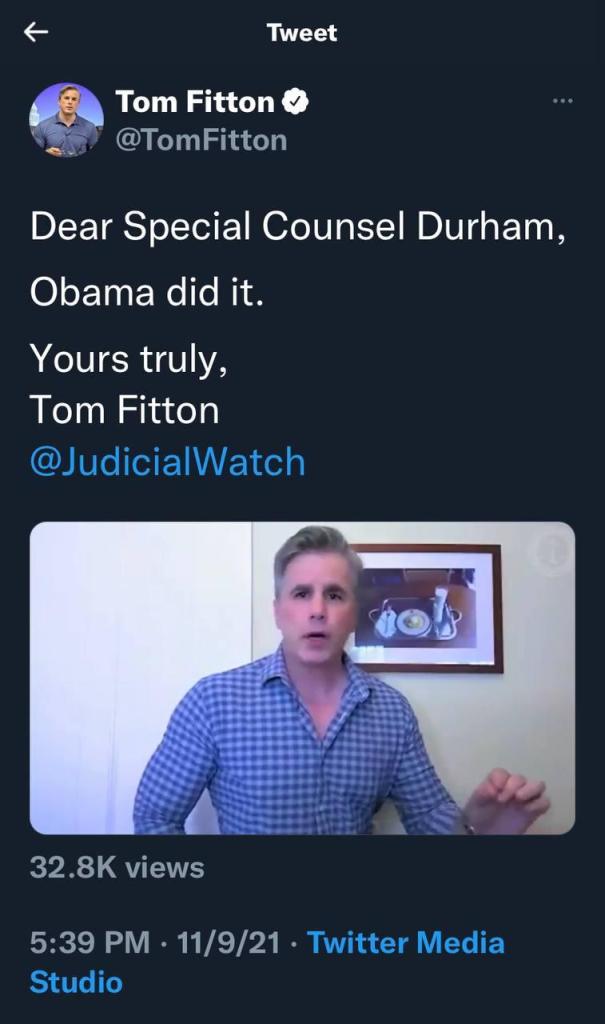The image size is (605, 1024).
Task: Tap Tom Fitton's profile avatar
Action: (67, 120)
